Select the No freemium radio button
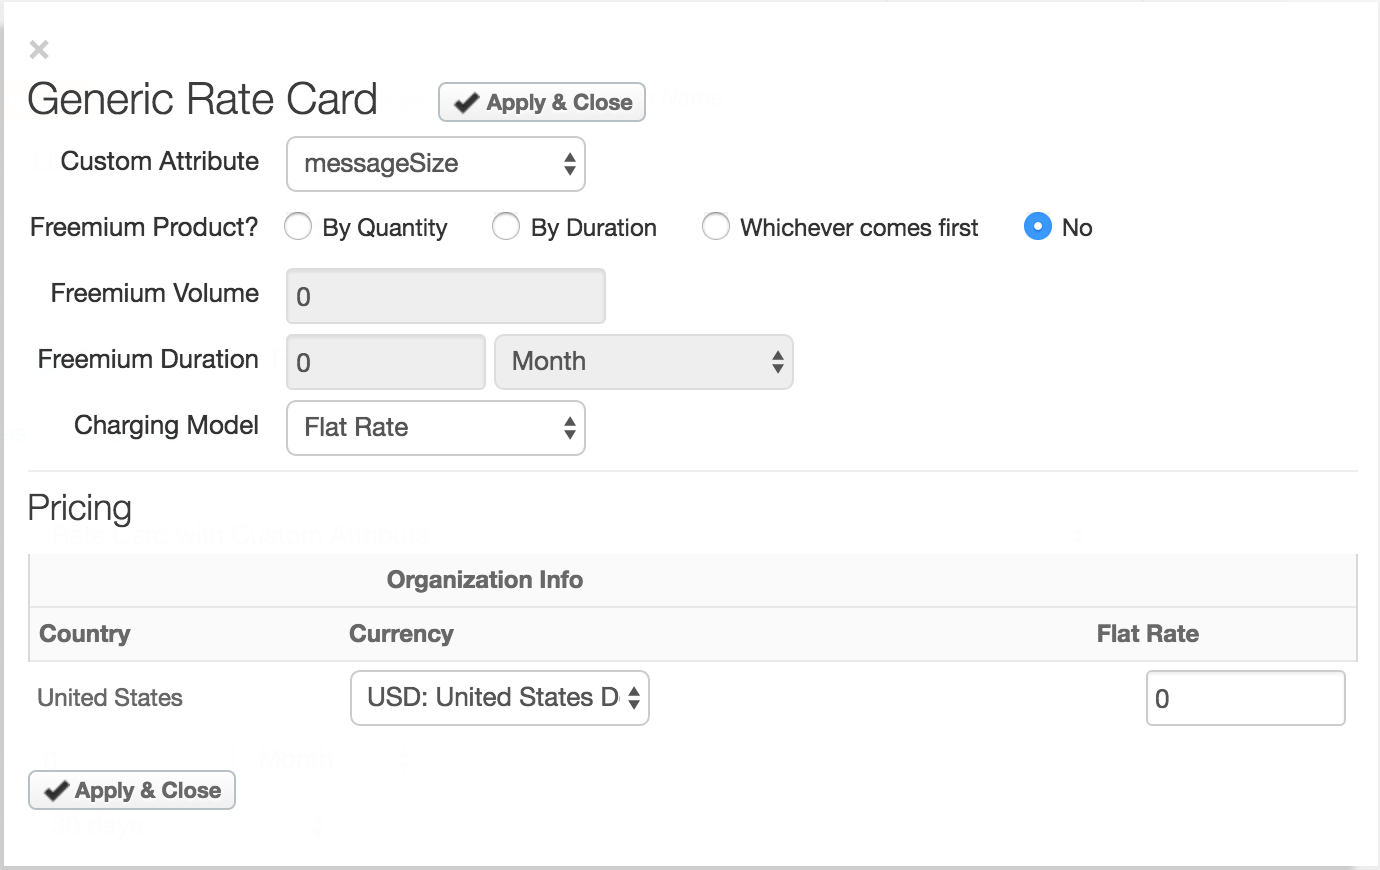 coord(1038,227)
